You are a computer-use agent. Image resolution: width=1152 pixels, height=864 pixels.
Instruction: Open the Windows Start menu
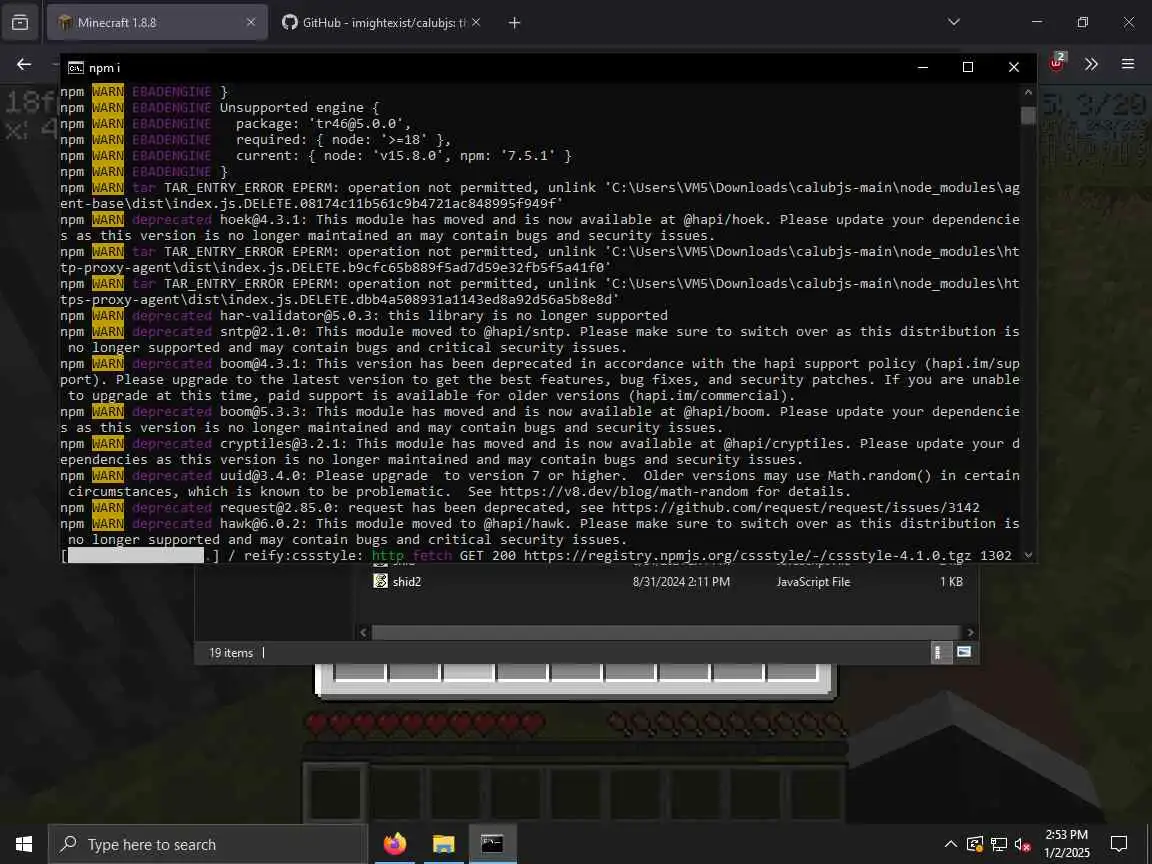point(24,844)
